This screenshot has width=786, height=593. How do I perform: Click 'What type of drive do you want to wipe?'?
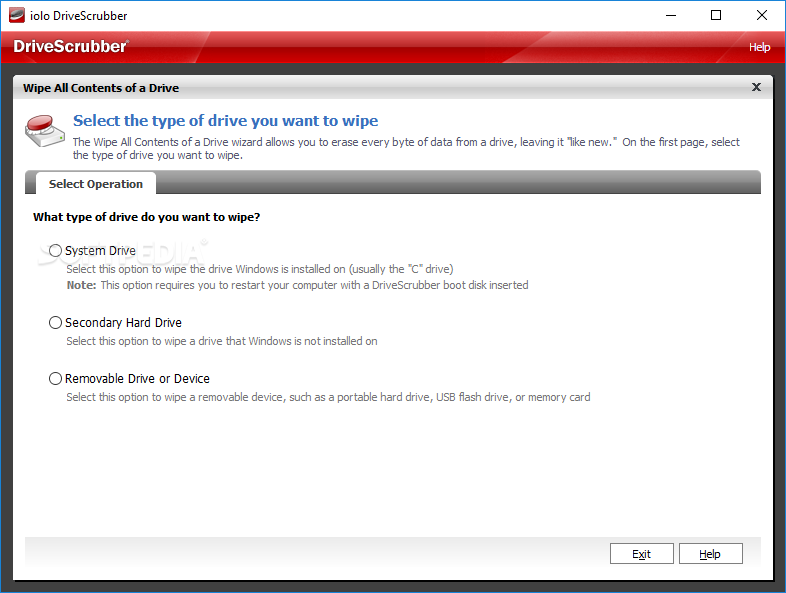click(x=146, y=217)
